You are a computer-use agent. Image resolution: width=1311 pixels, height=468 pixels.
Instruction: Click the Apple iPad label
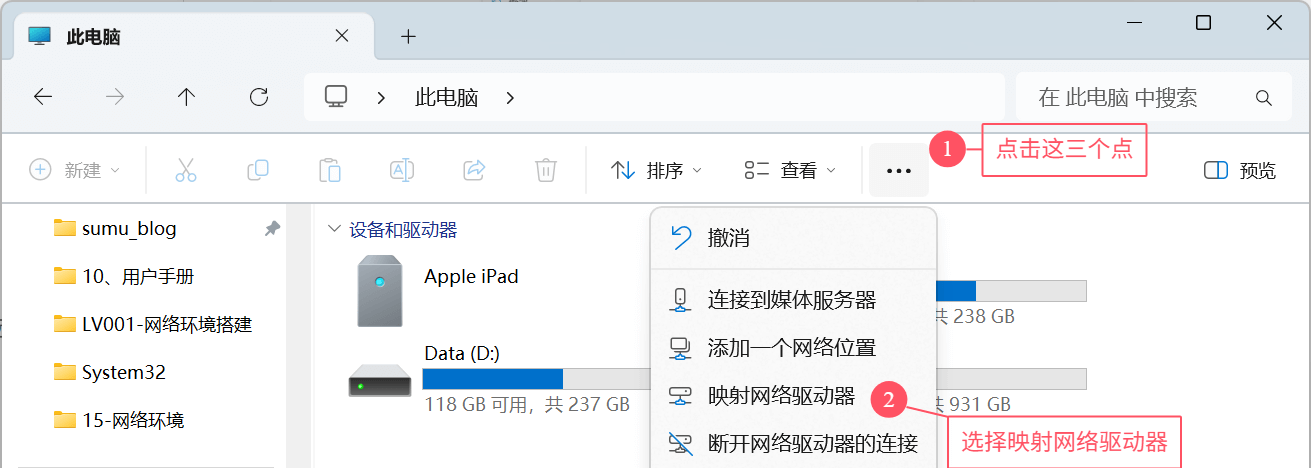(x=471, y=276)
